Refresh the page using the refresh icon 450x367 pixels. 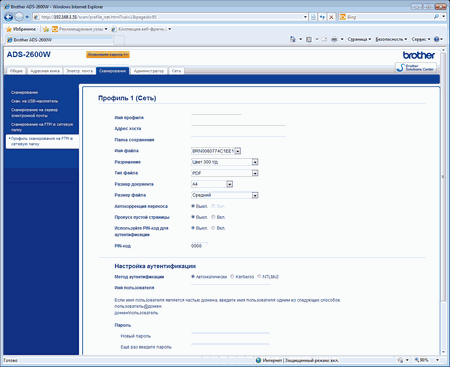pyautogui.click(x=322, y=17)
